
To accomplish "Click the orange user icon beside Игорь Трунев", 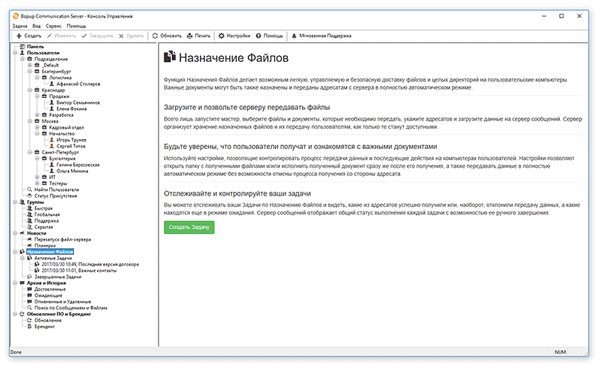I will pos(52,140).
